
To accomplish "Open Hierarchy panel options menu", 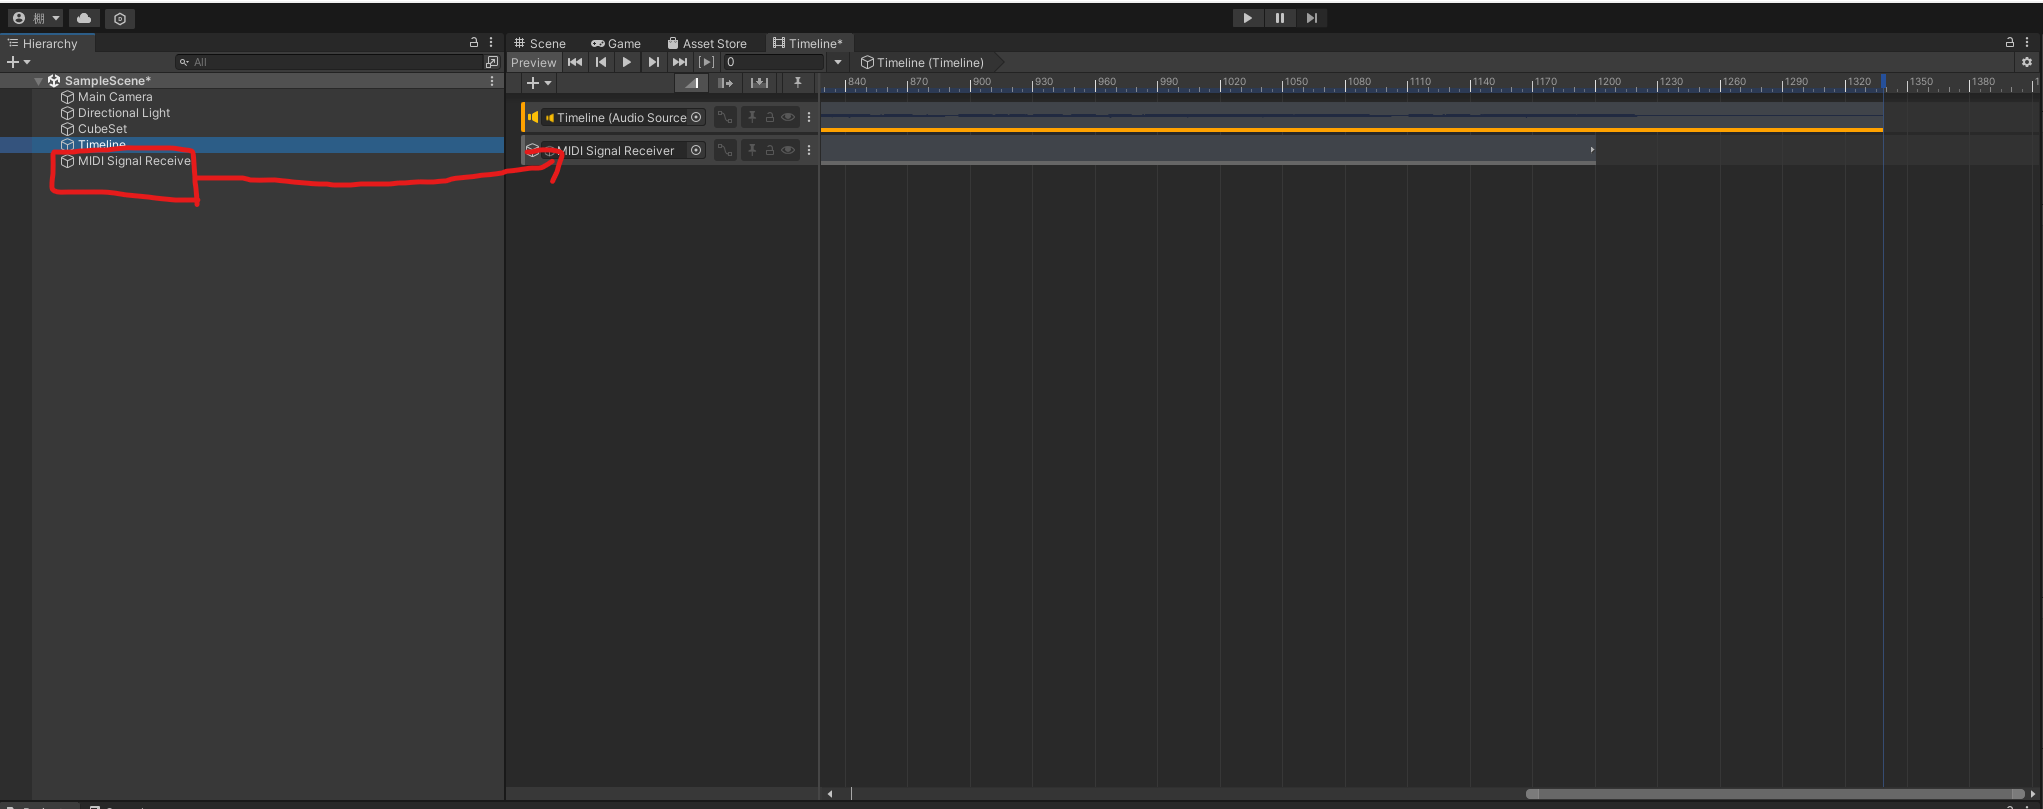I will [x=491, y=43].
